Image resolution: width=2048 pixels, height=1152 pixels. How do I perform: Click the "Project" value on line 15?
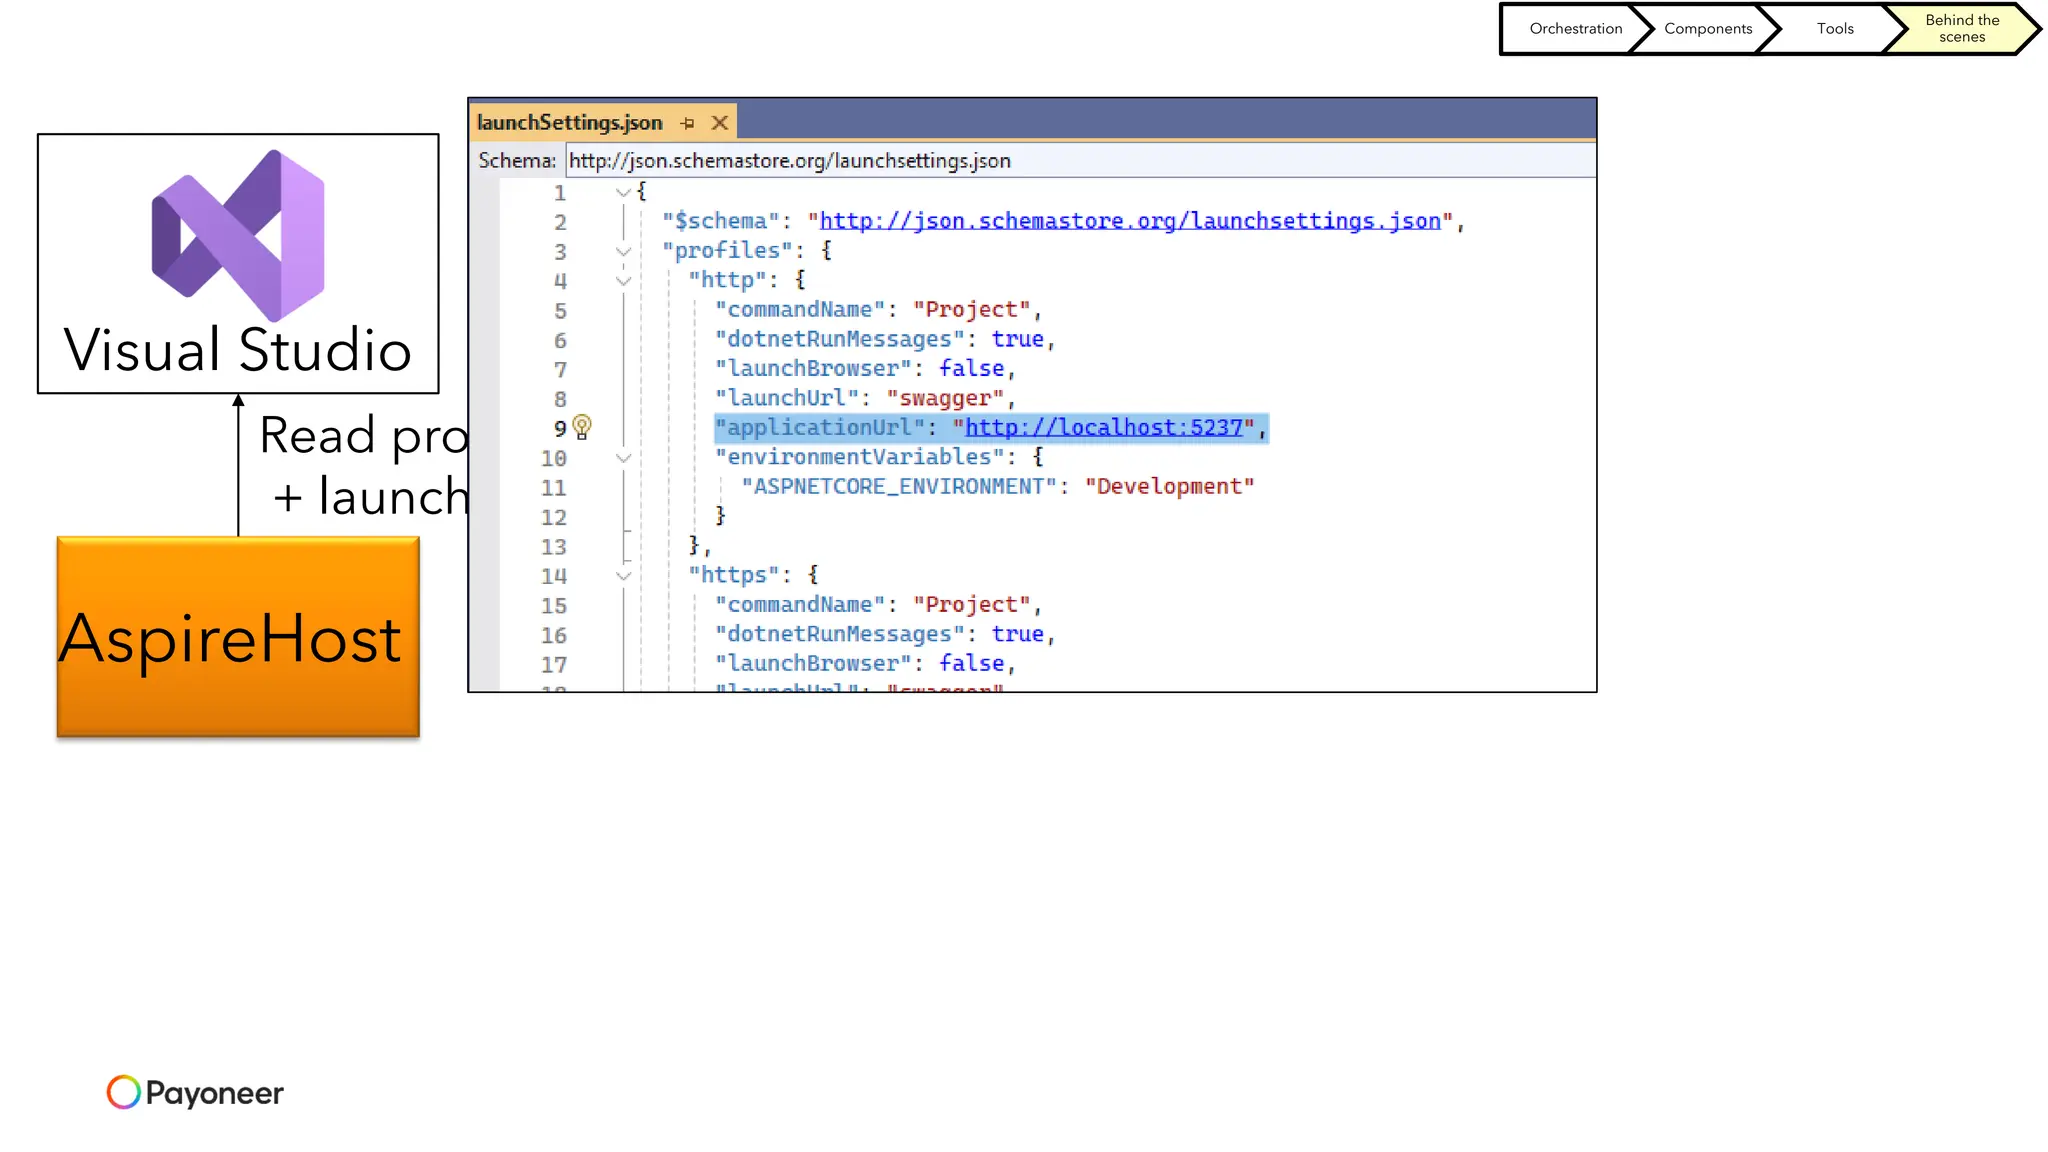[971, 605]
